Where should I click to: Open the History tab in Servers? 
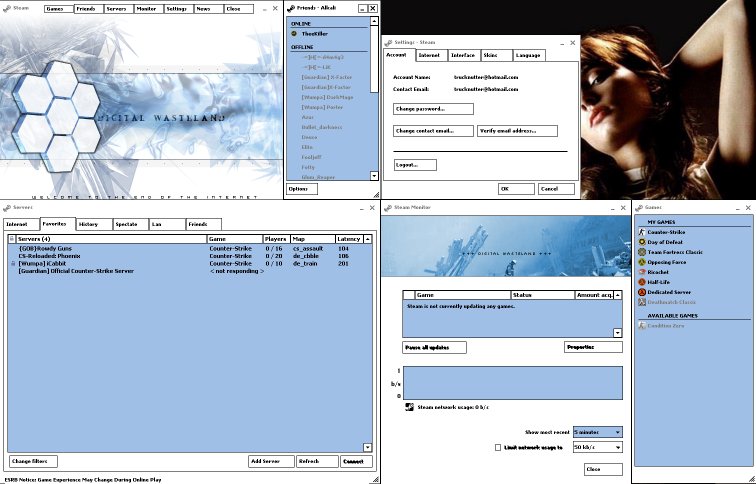[94, 224]
